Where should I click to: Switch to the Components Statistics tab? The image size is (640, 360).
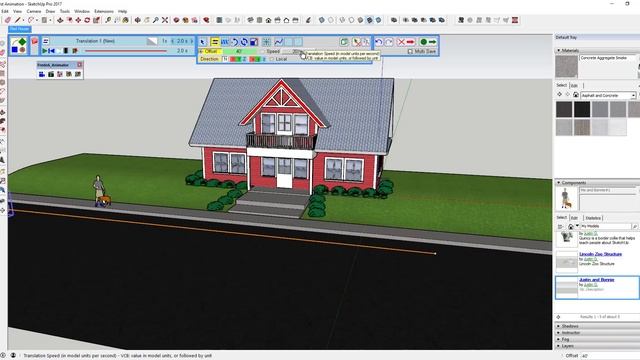click(593, 218)
